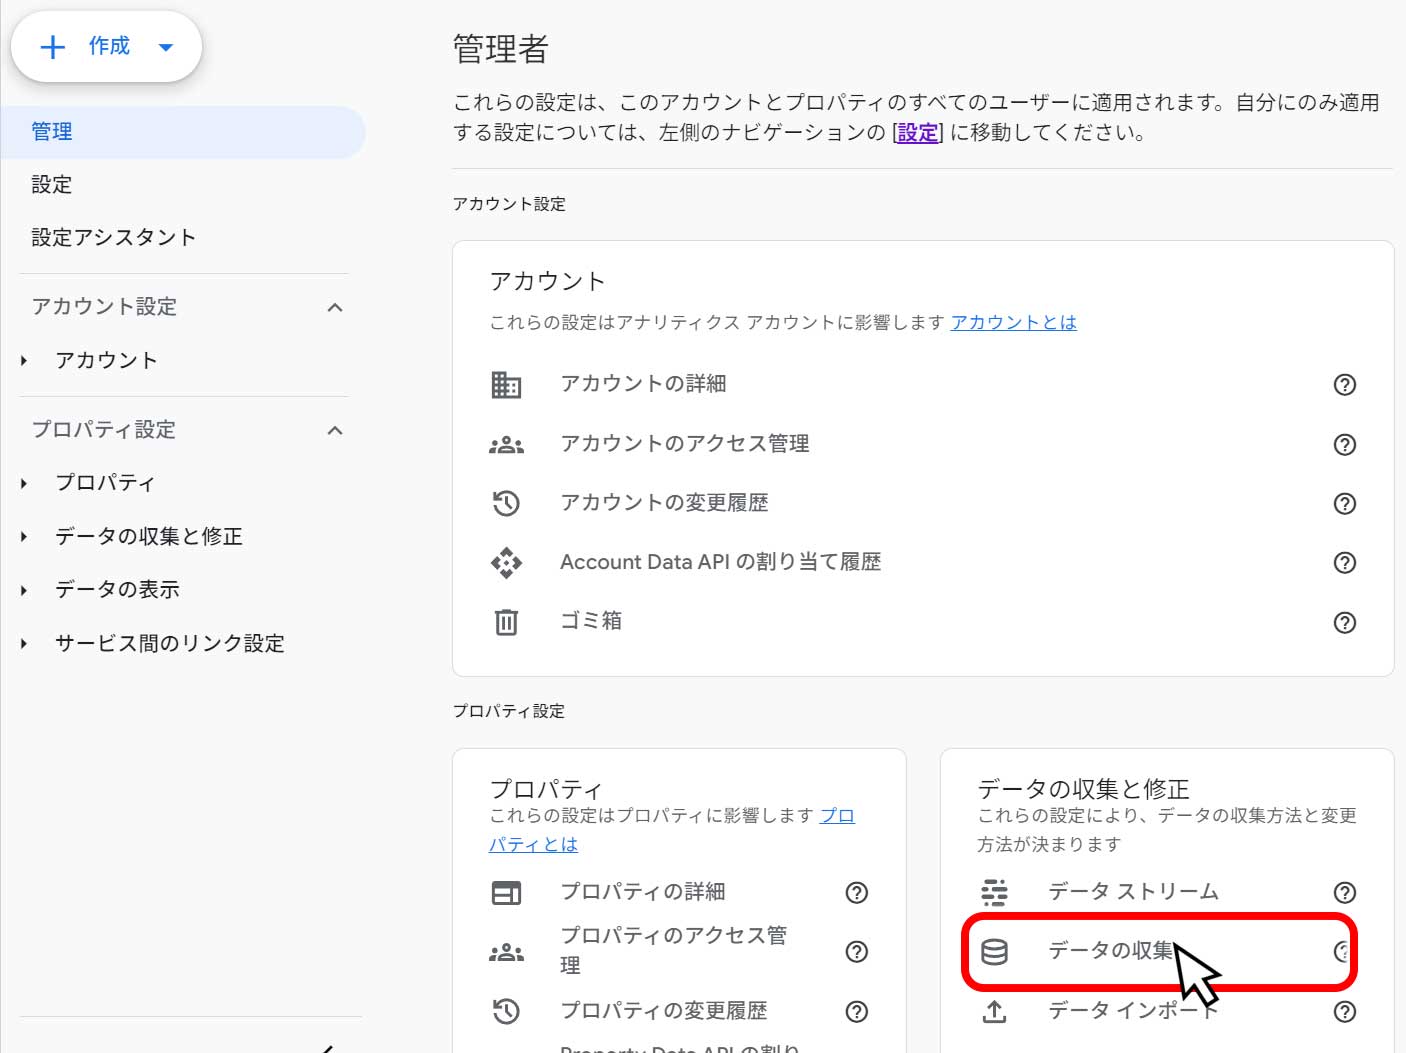
Task: Click the Account Data API diamond icon
Action: pyautogui.click(x=506, y=563)
